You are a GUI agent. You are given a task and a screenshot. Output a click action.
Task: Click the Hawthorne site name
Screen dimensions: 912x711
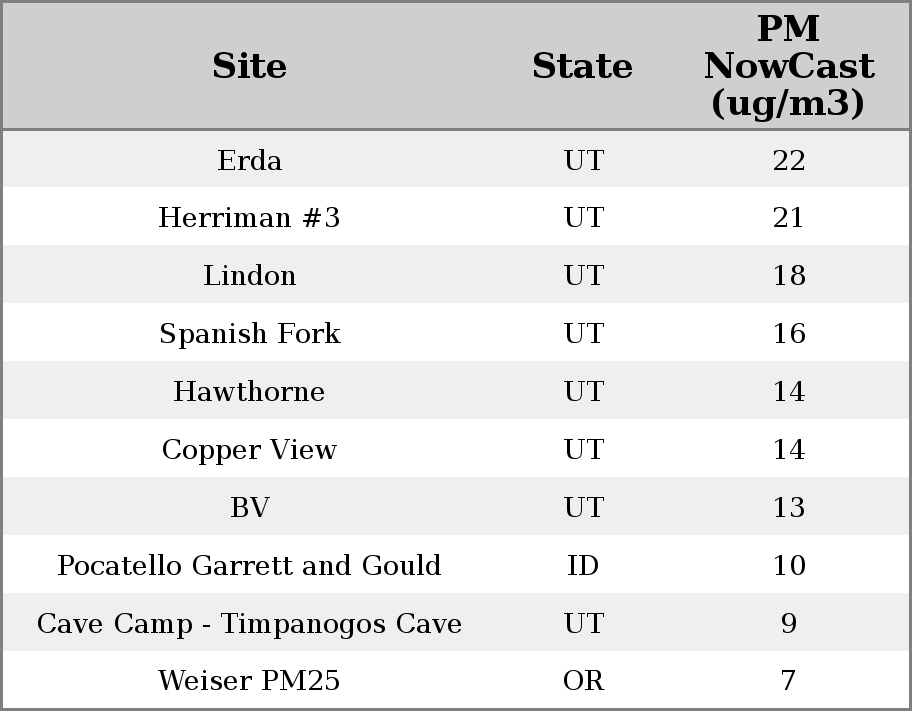(249, 392)
